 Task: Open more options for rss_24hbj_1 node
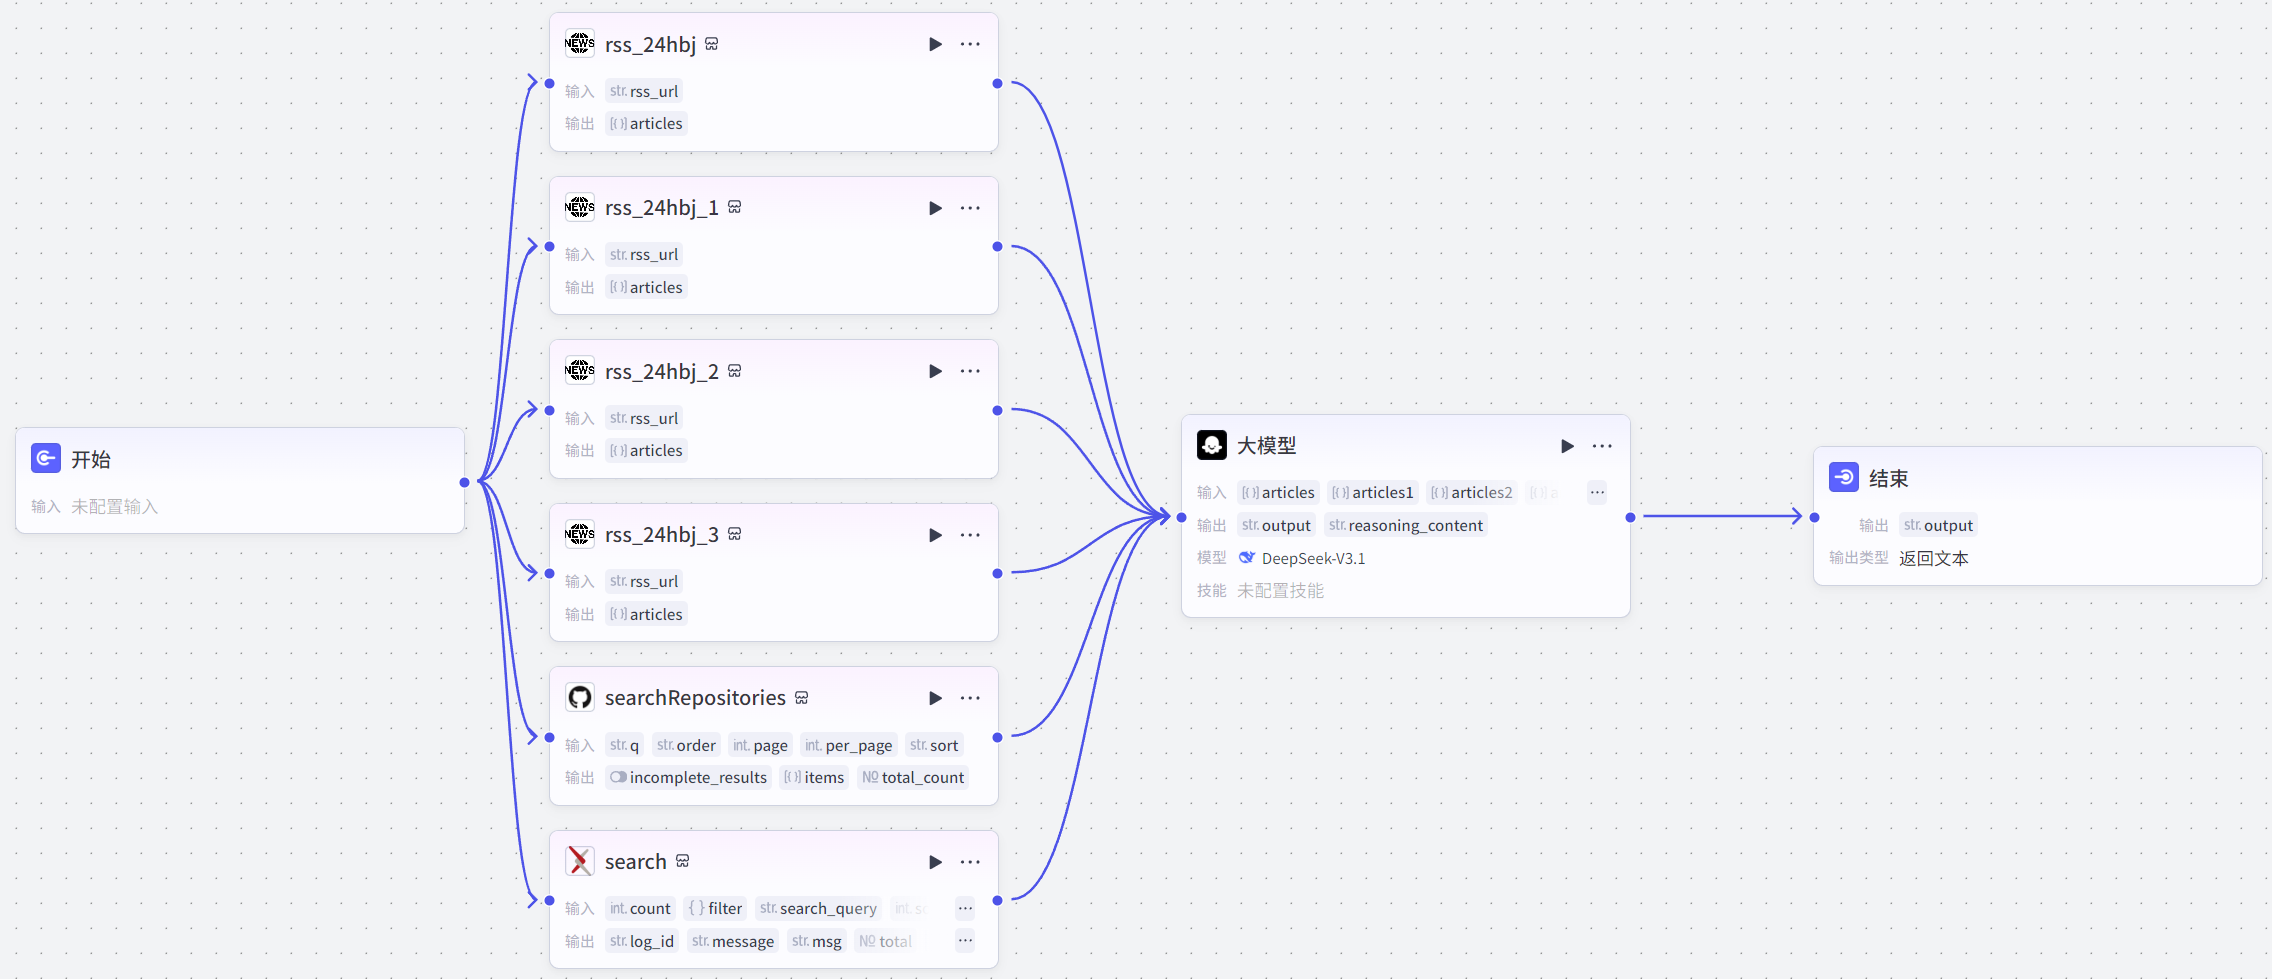click(970, 208)
